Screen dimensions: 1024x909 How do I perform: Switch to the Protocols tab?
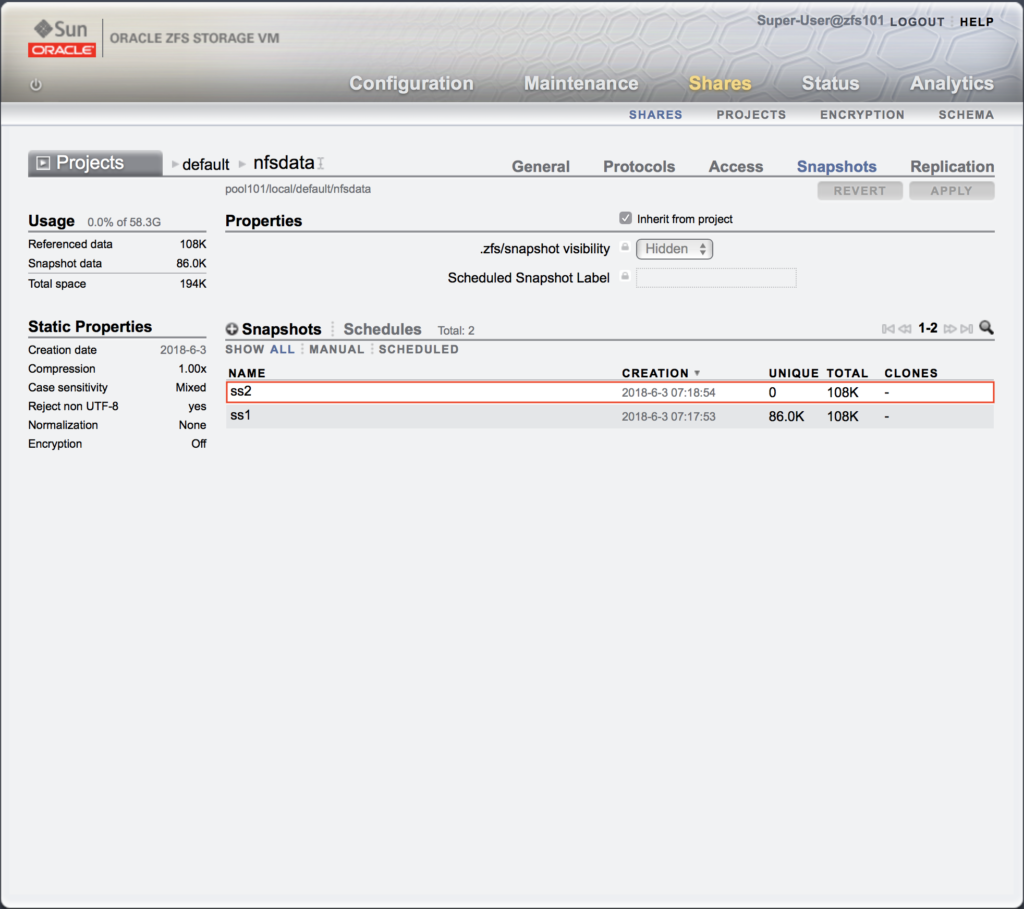point(639,167)
